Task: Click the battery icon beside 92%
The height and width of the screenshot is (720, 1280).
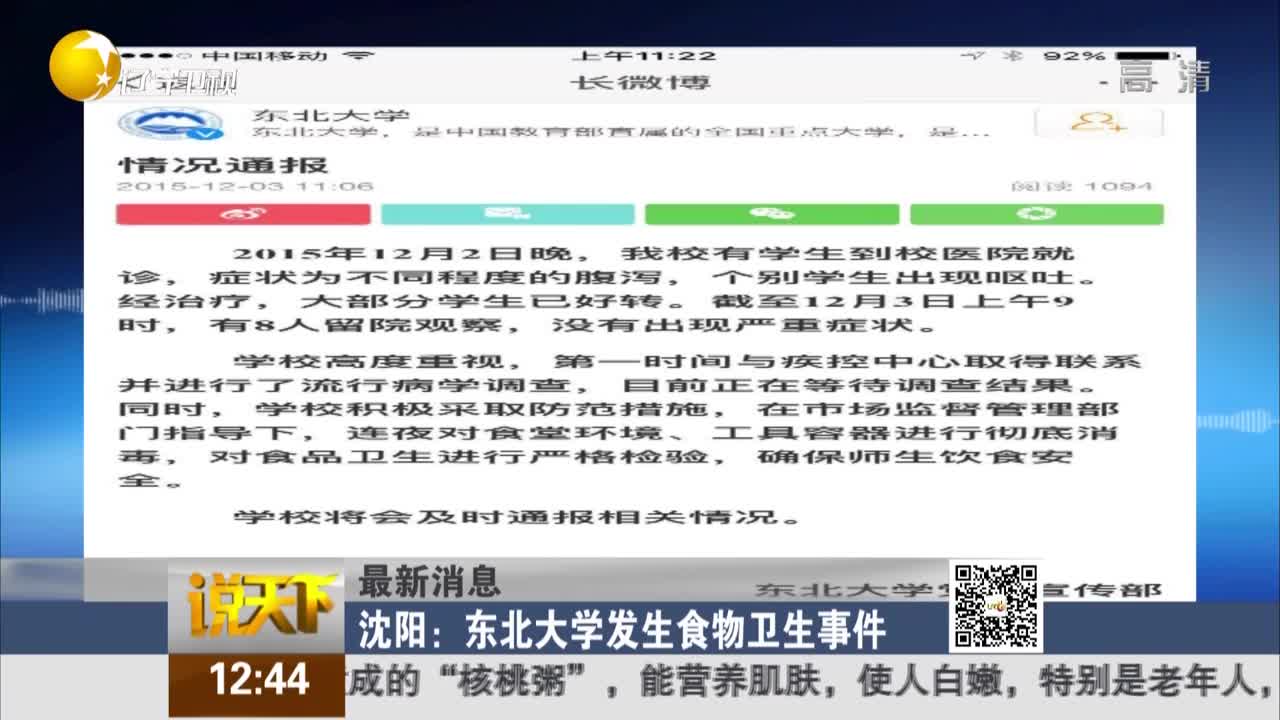Action: click(1138, 56)
